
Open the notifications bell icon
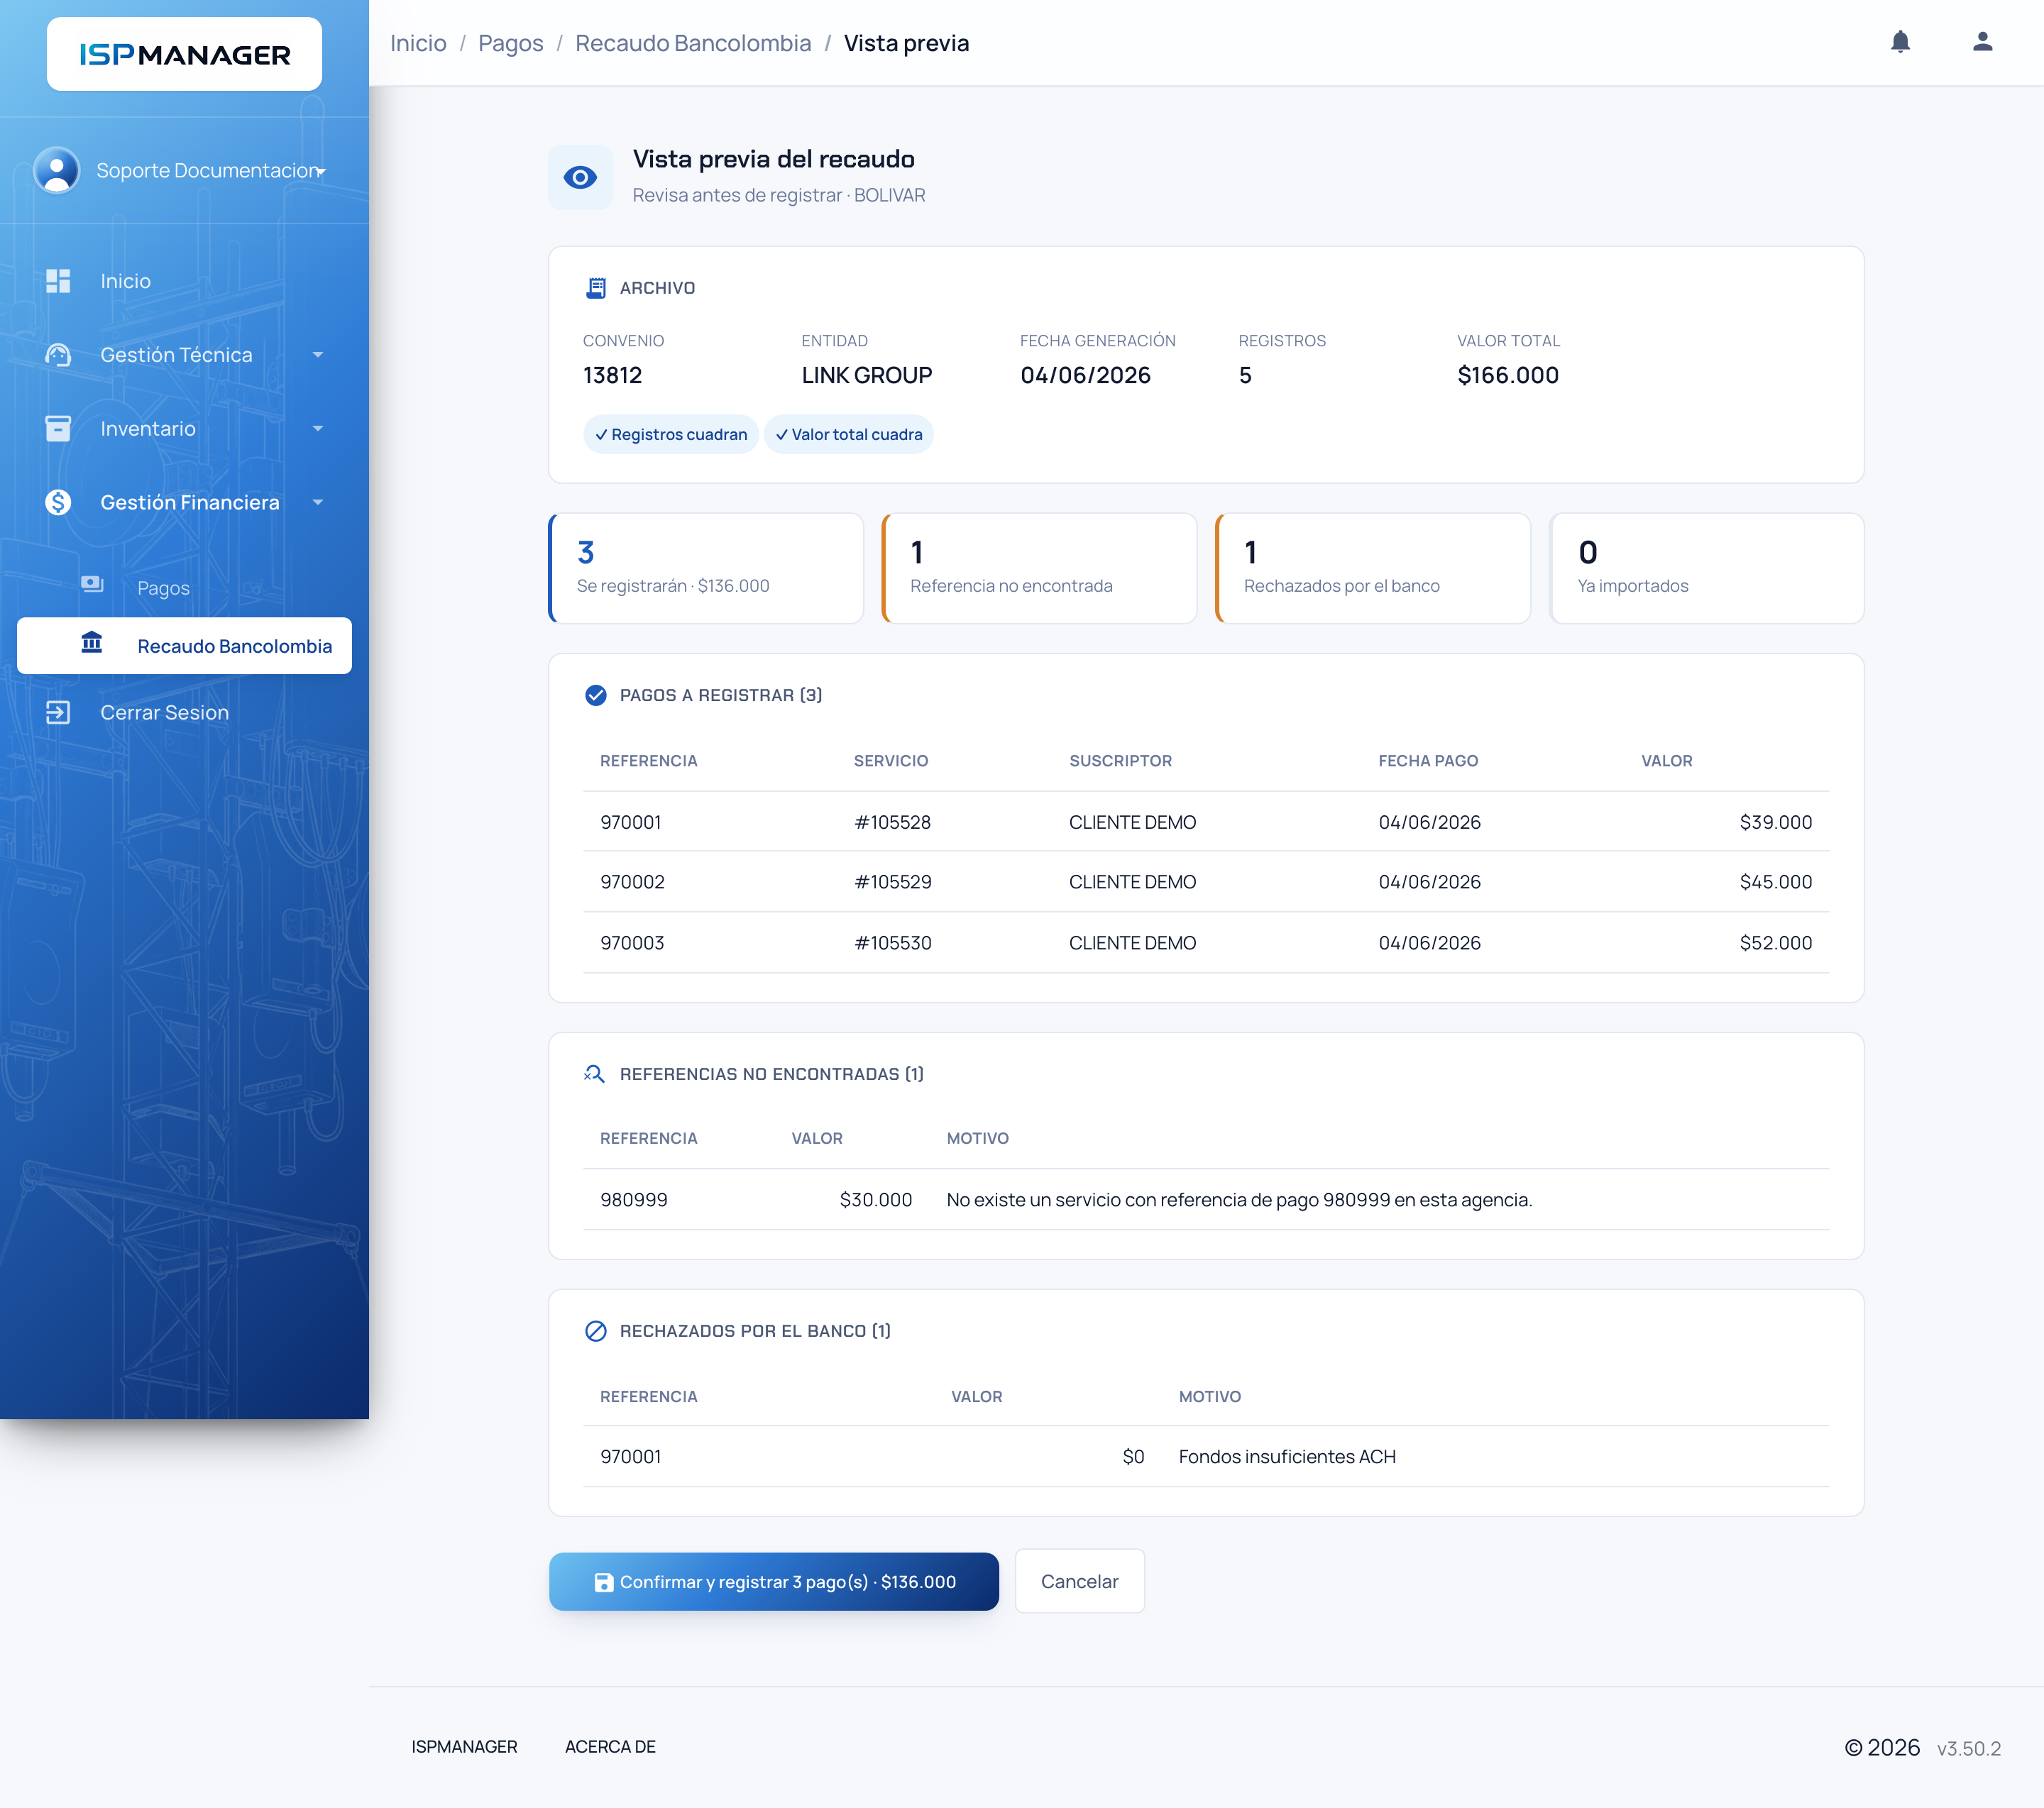1900,42
